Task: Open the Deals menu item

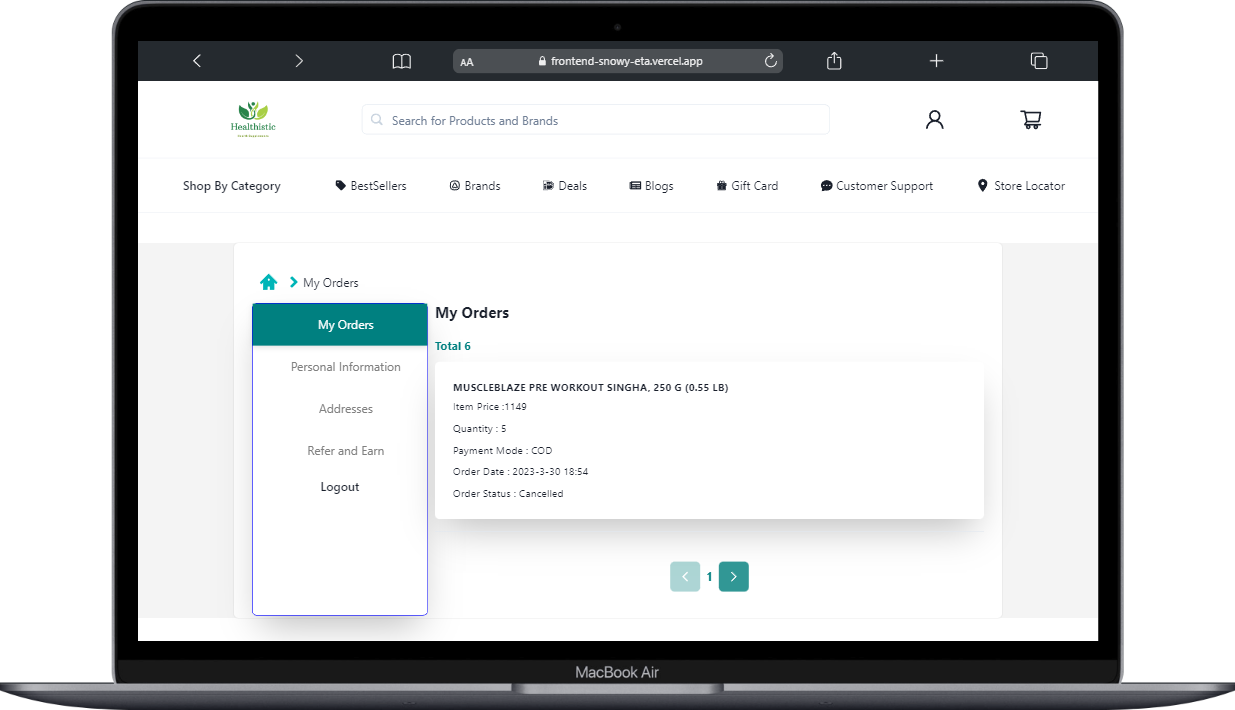Action: tap(565, 186)
